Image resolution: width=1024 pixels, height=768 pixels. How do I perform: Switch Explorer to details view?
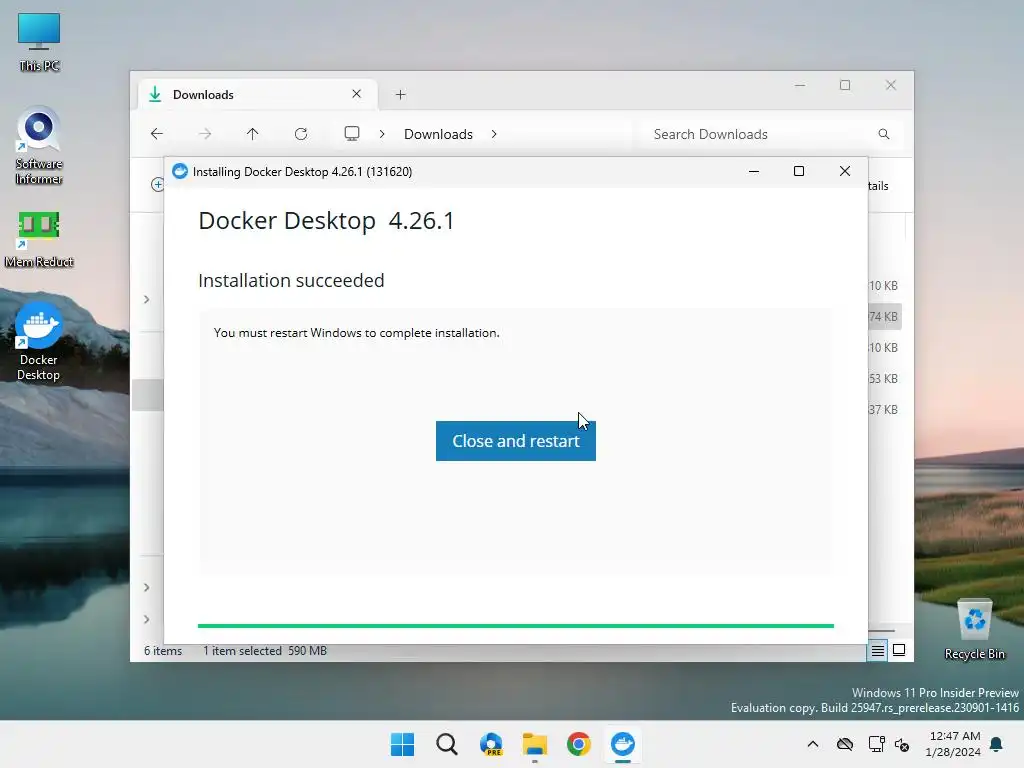tap(878, 650)
